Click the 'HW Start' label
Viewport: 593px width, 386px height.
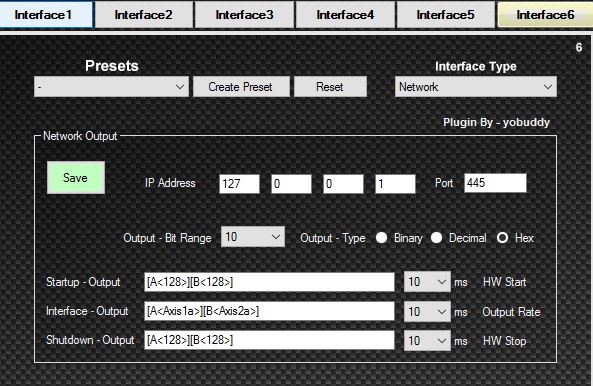(x=505, y=282)
